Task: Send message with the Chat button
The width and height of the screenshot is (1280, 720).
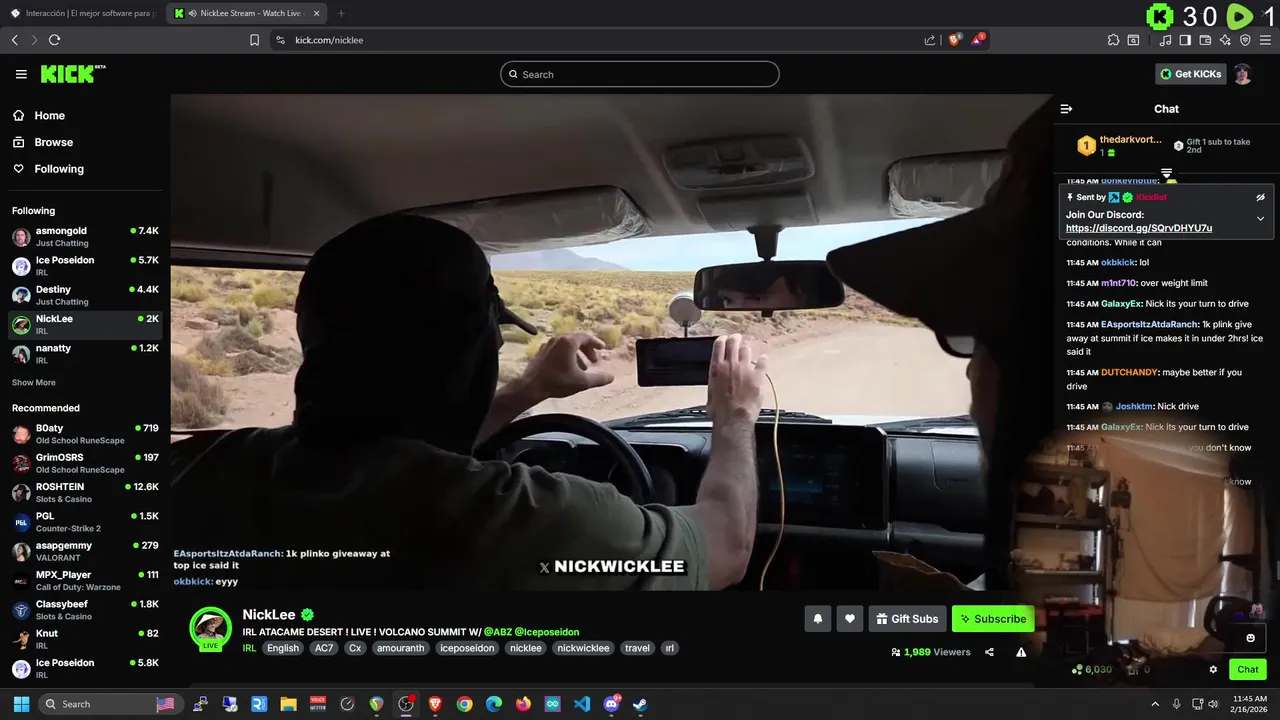Action: coord(1248,670)
